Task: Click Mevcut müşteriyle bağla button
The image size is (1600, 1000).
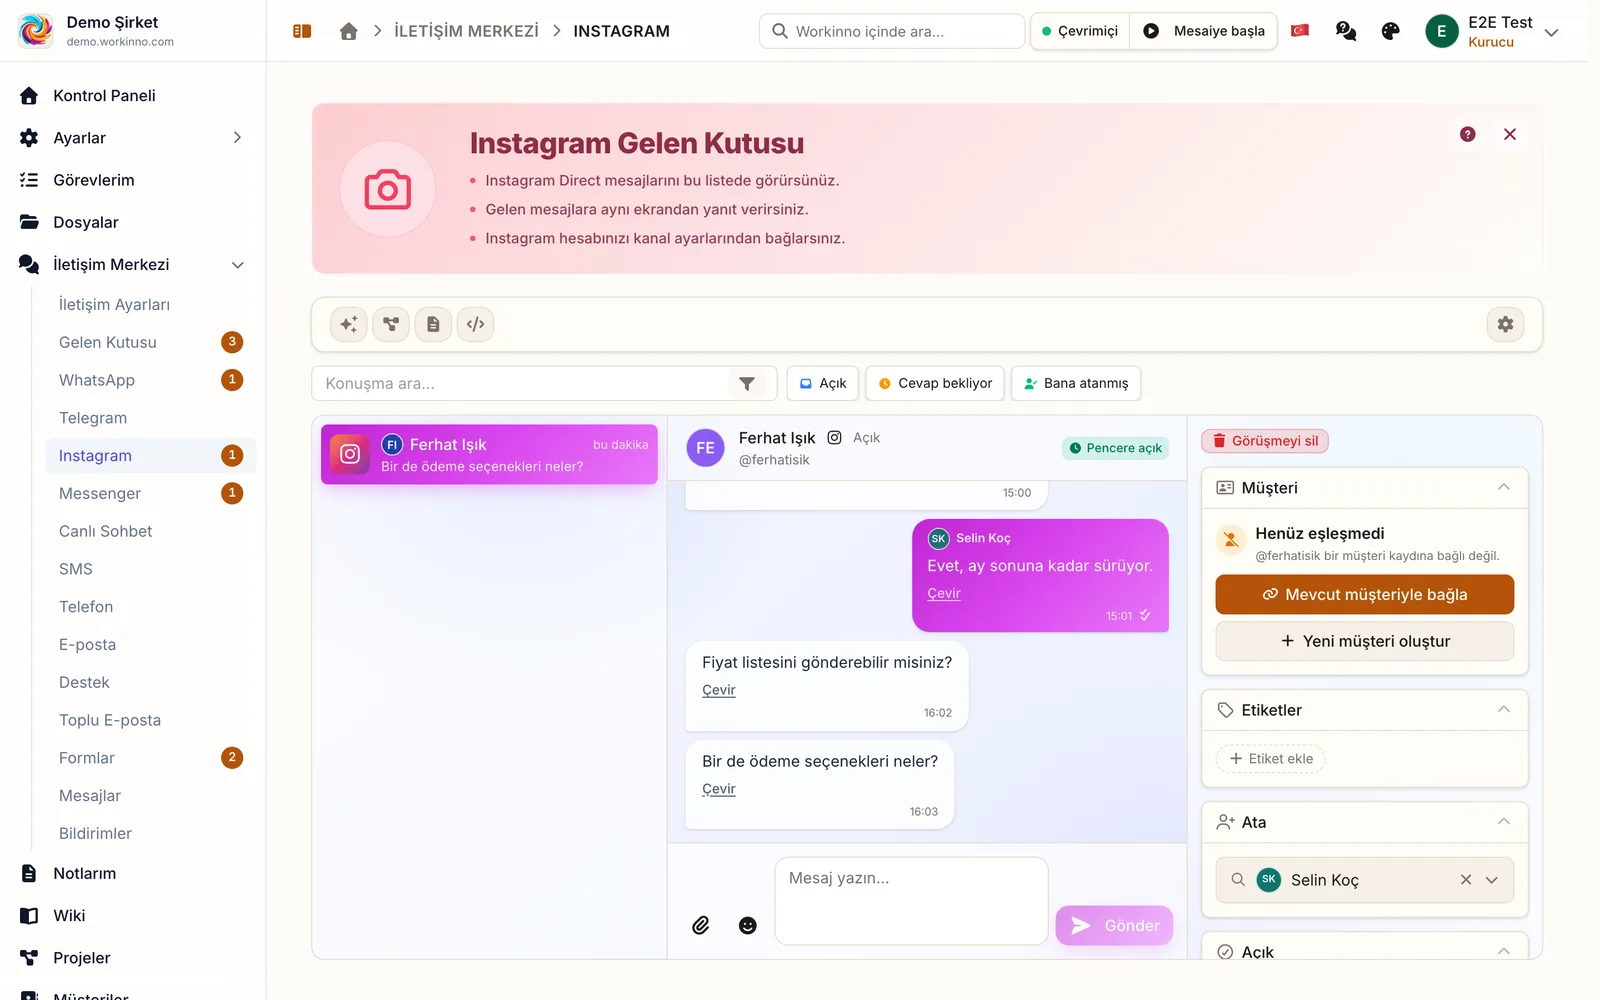Action: [x=1365, y=594]
